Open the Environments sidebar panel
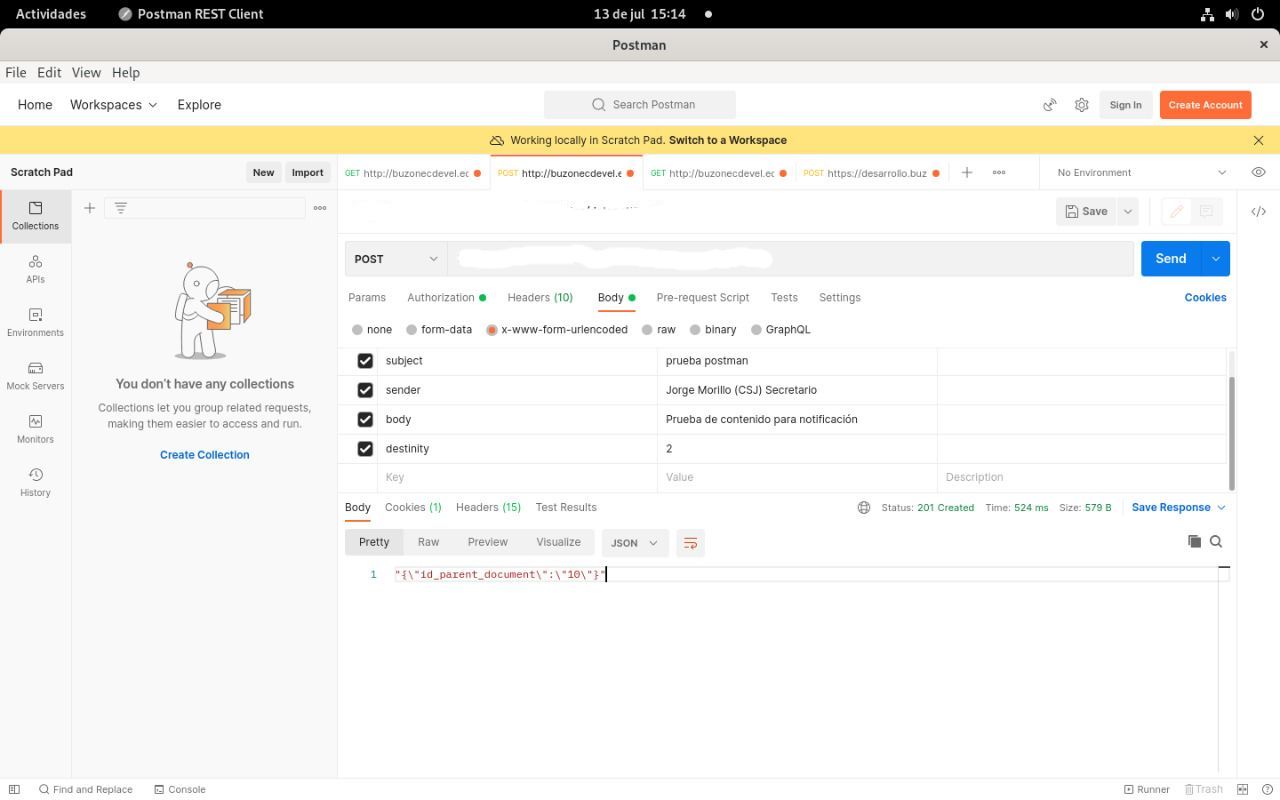The width and height of the screenshot is (1280, 800). [x=35, y=322]
